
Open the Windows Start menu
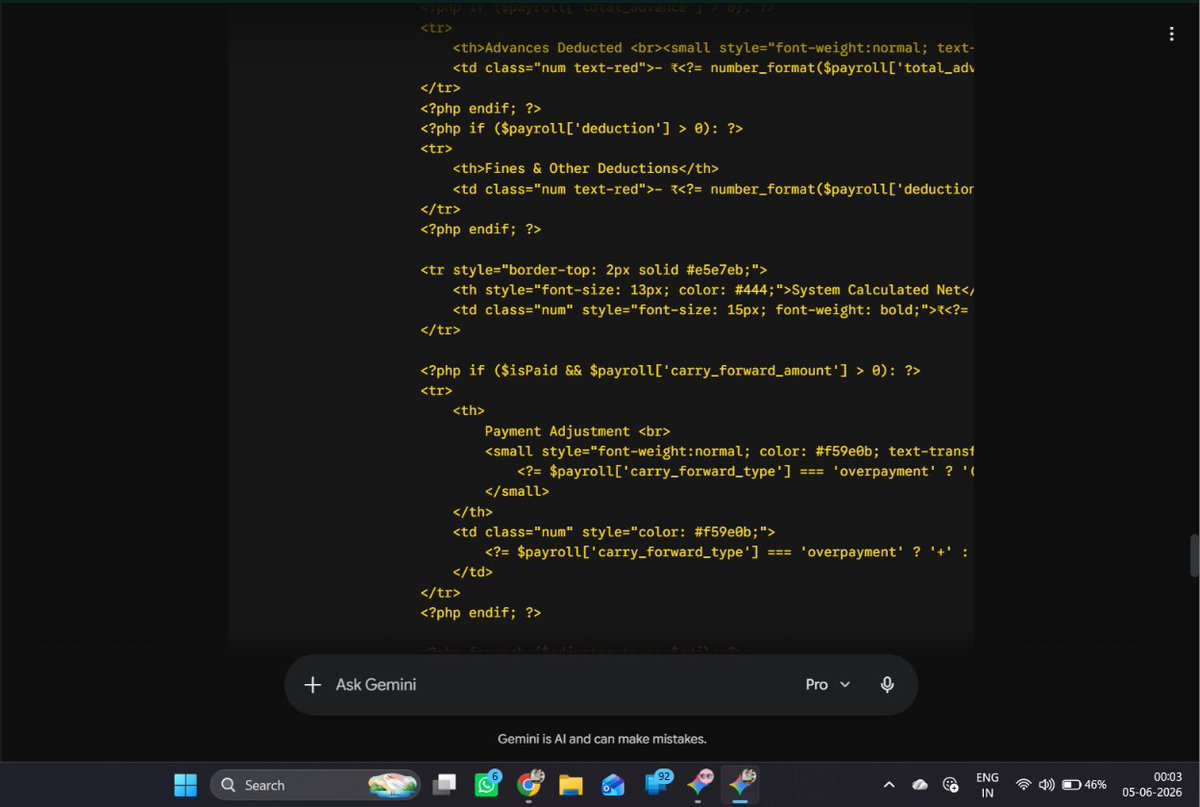tap(186, 785)
